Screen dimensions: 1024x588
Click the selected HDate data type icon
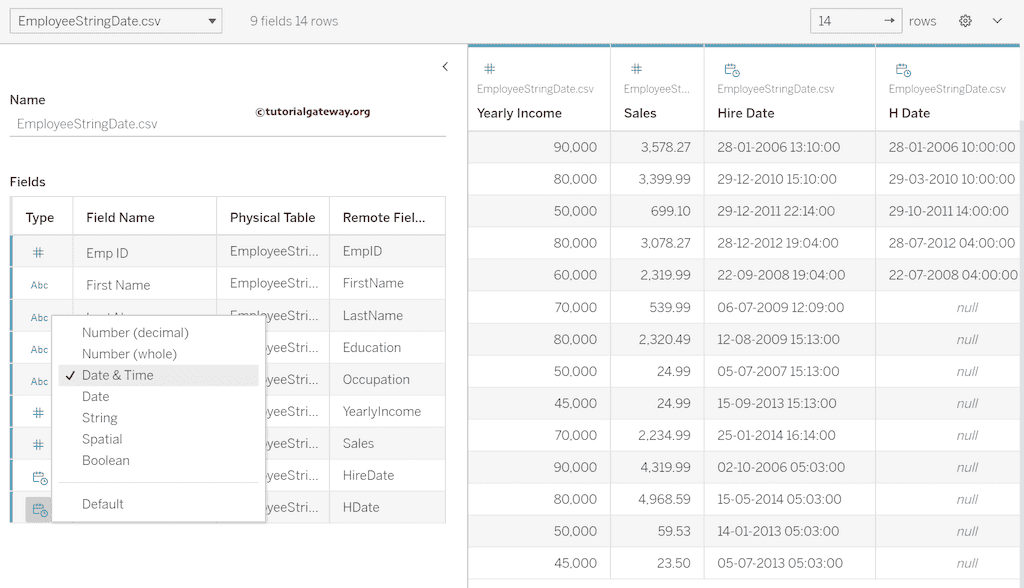tap(39, 509)
